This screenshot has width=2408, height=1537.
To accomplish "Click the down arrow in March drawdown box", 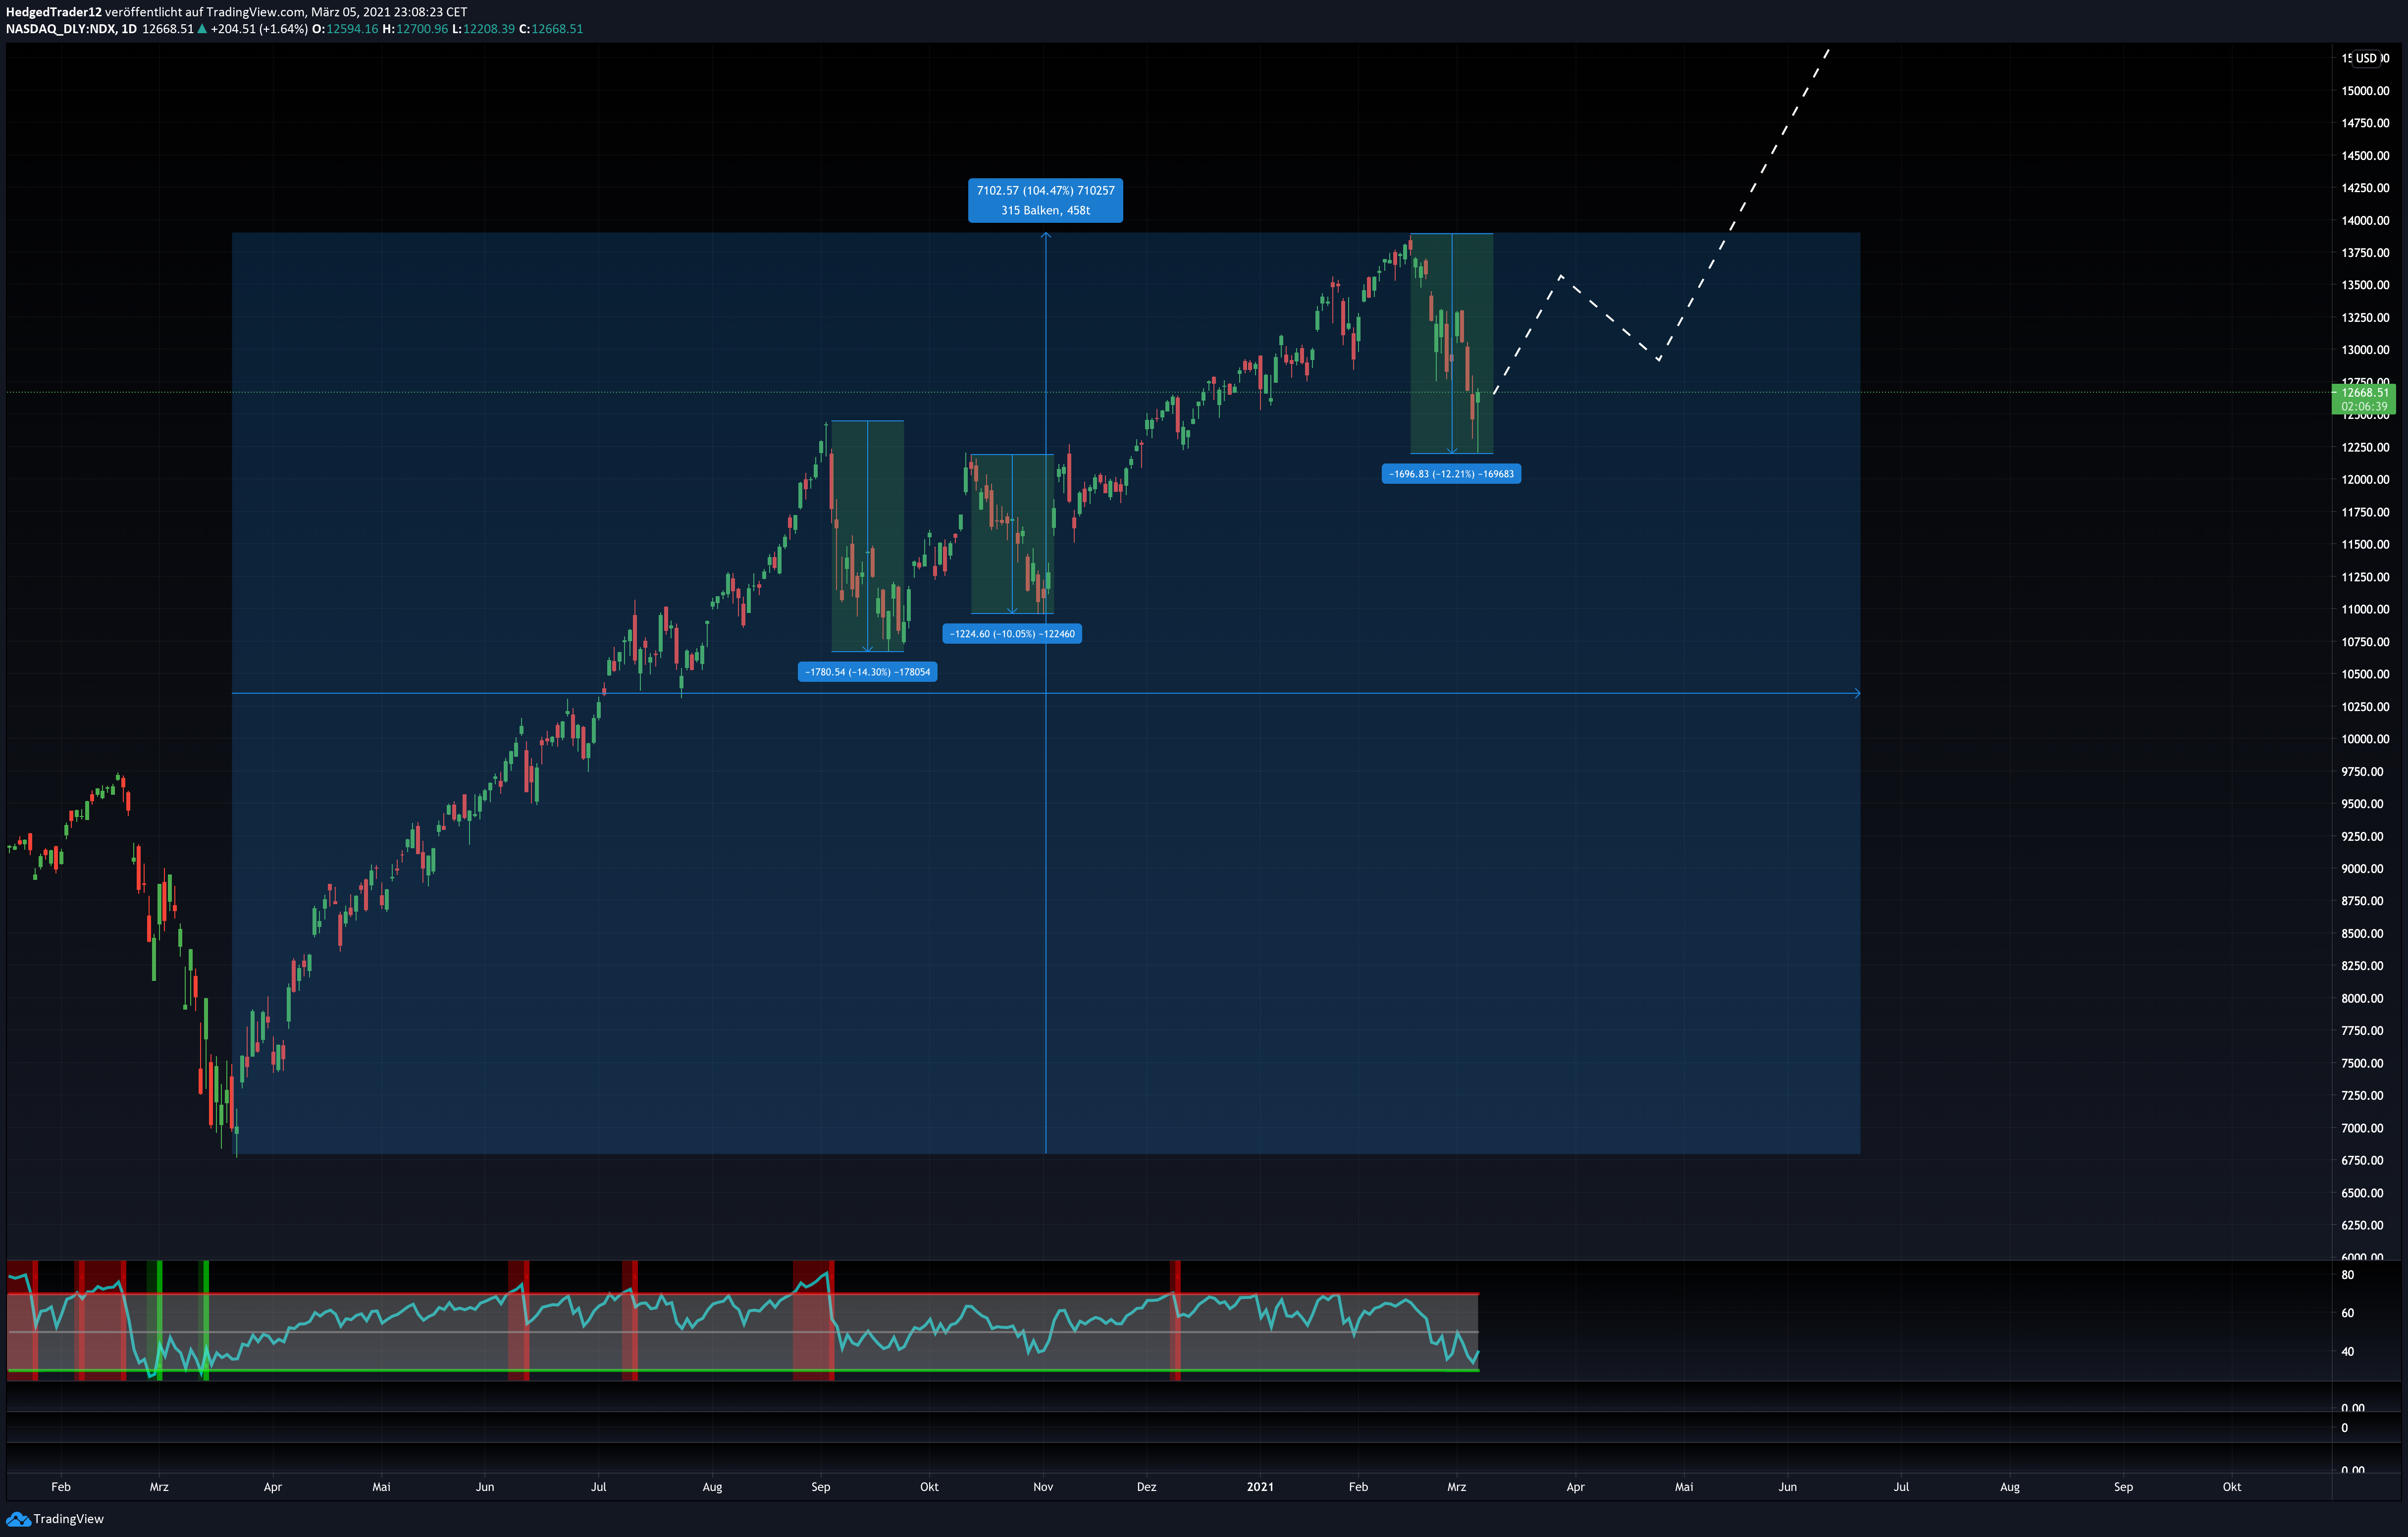I will (1452, 450).
